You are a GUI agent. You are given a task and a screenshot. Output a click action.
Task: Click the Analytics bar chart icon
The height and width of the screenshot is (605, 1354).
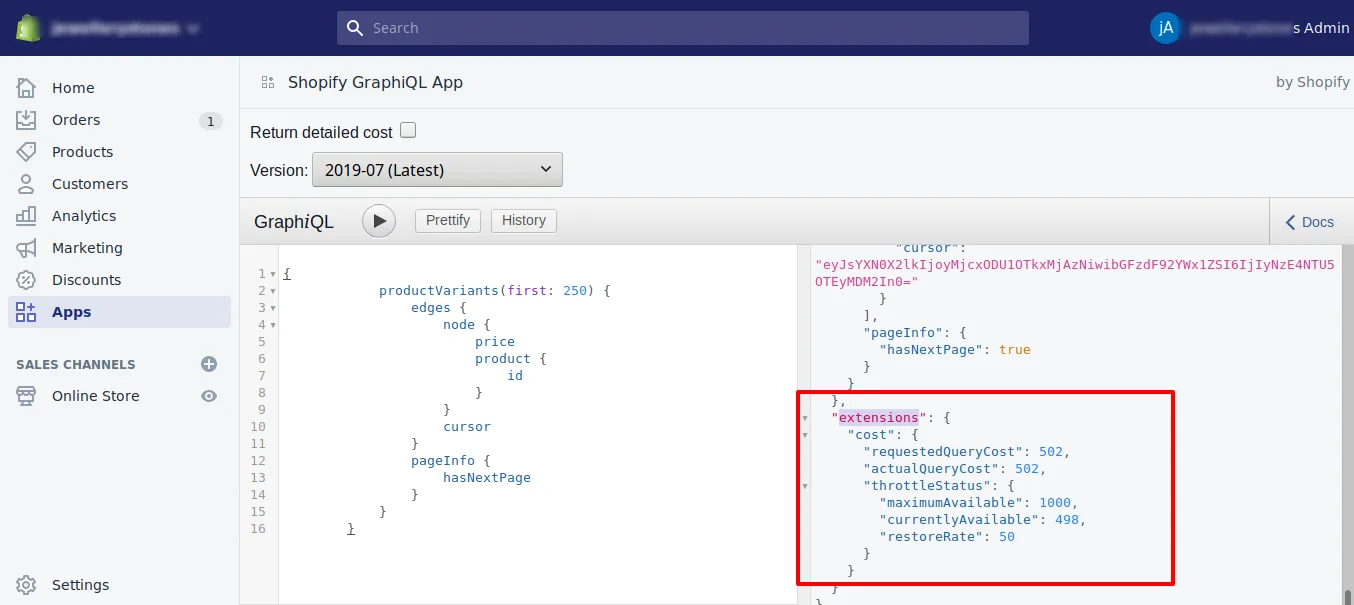click(x=27, y=216)
